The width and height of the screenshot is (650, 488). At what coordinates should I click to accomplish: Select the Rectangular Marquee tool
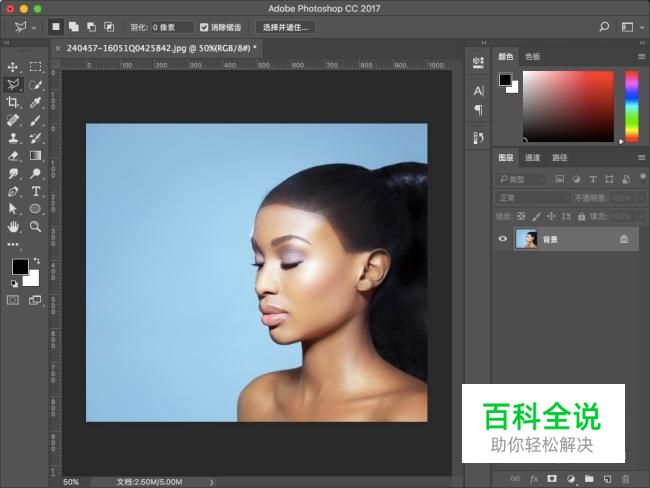[35, 67]
